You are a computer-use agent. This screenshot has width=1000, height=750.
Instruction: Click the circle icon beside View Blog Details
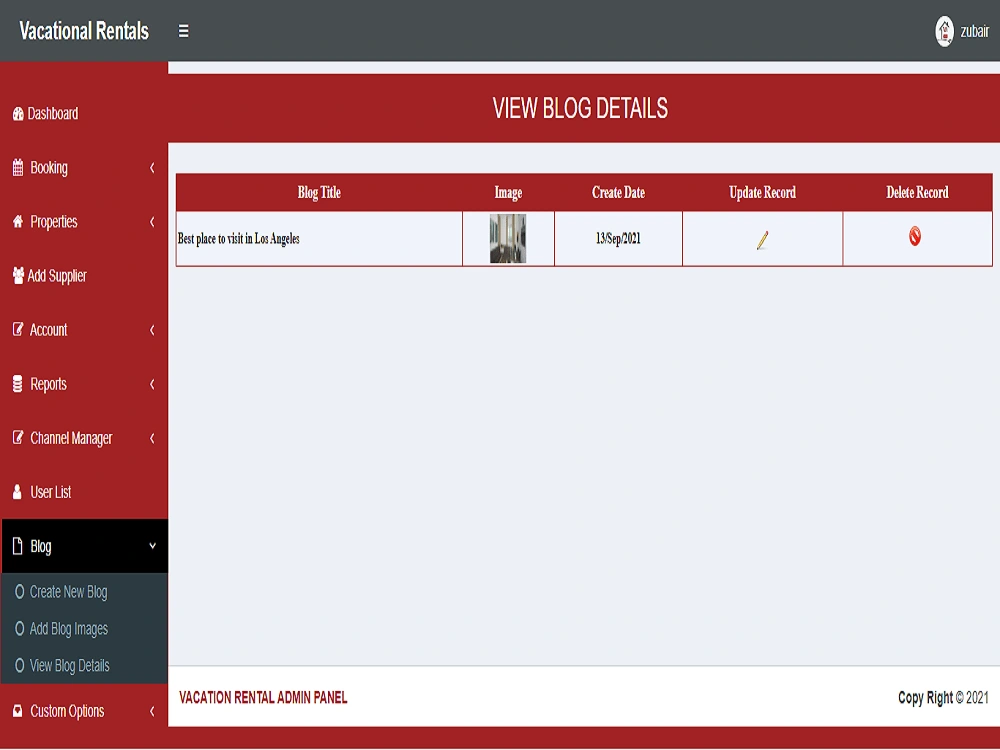click(x=19, y=666)
